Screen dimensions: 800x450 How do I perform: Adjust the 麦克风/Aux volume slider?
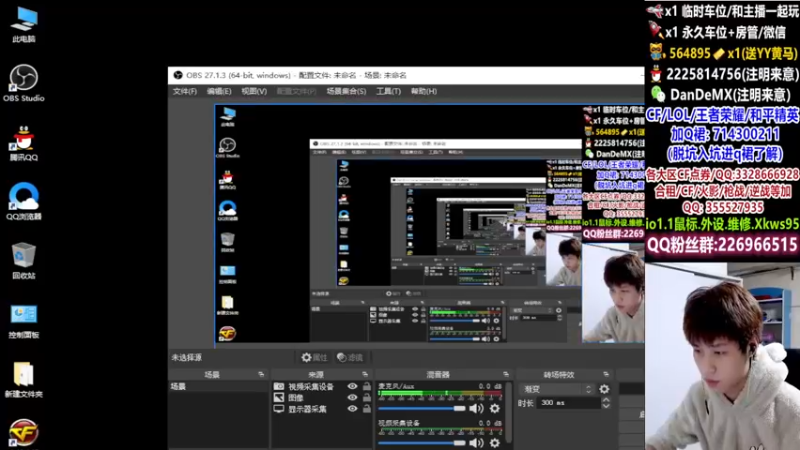[422, 409]
